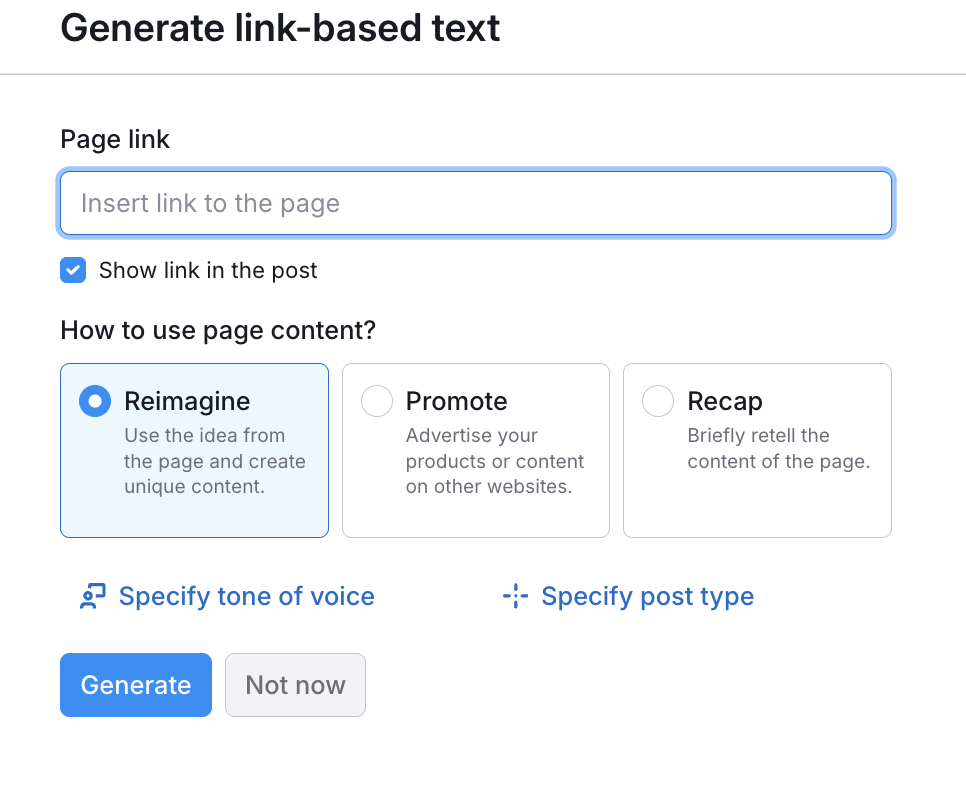
Task: Click the dotted crosshair icon beside Specify post type
Action: [514, 595]
